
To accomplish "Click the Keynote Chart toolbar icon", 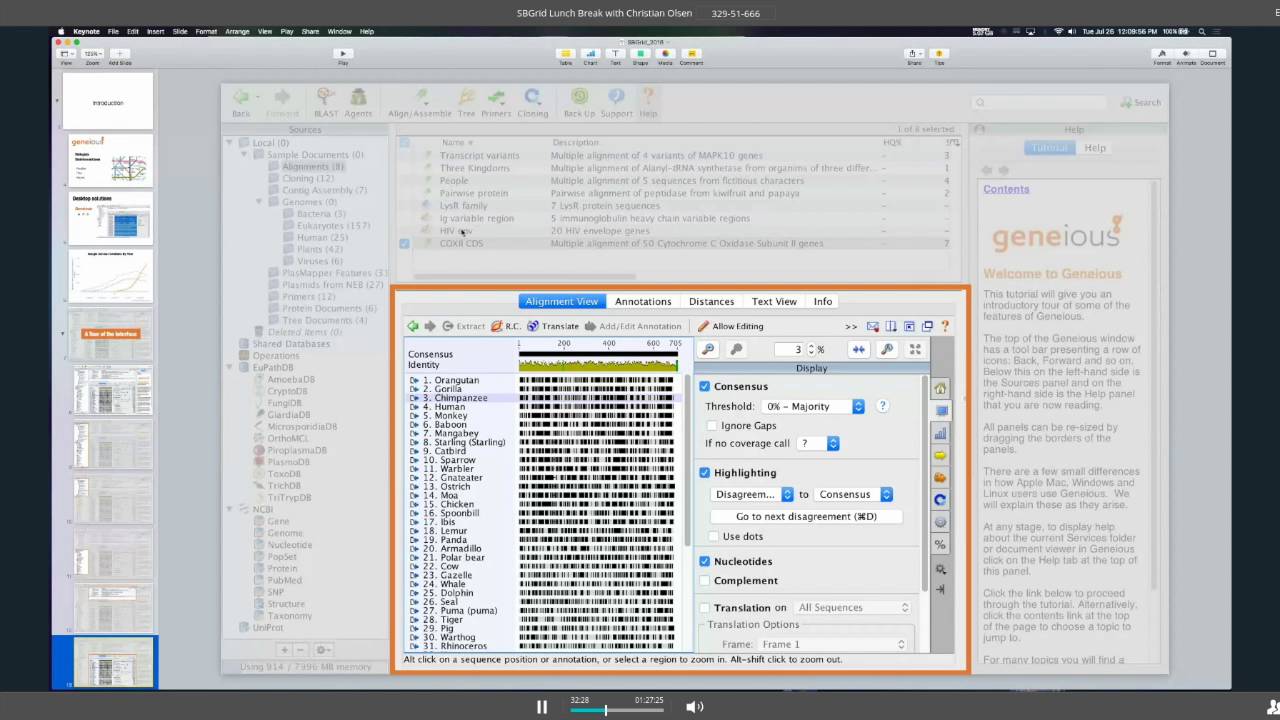I will coord(590,53).
